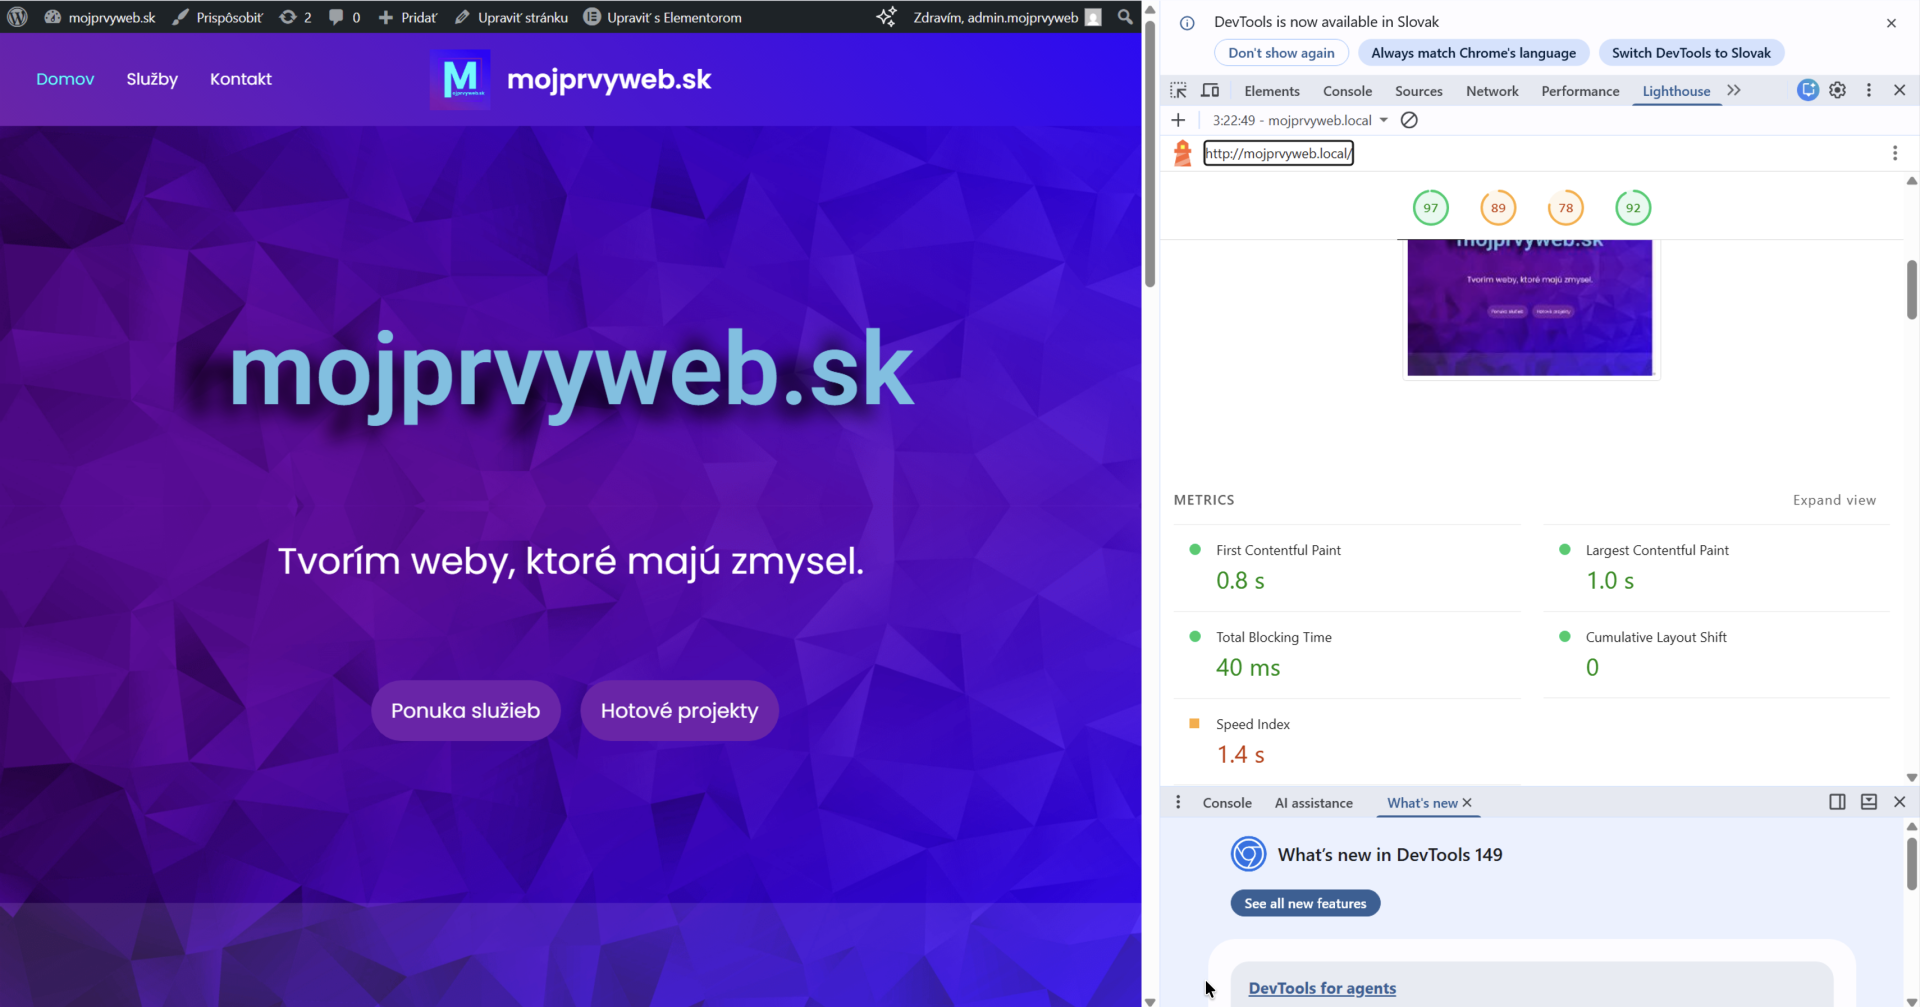Close the DevTools drawer
This screenshot has height=1007, width=1920.
pyautogui.click(x=1900, y=802)
